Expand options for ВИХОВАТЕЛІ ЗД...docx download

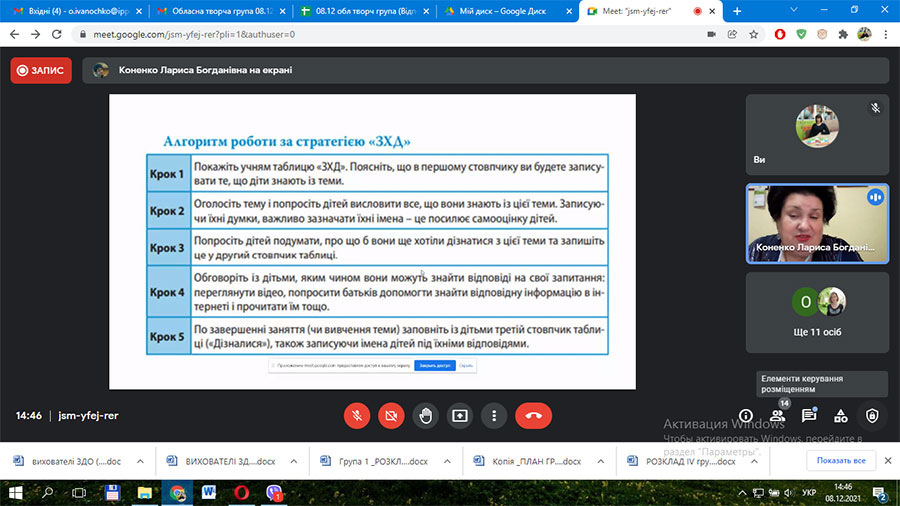point(293,461)
